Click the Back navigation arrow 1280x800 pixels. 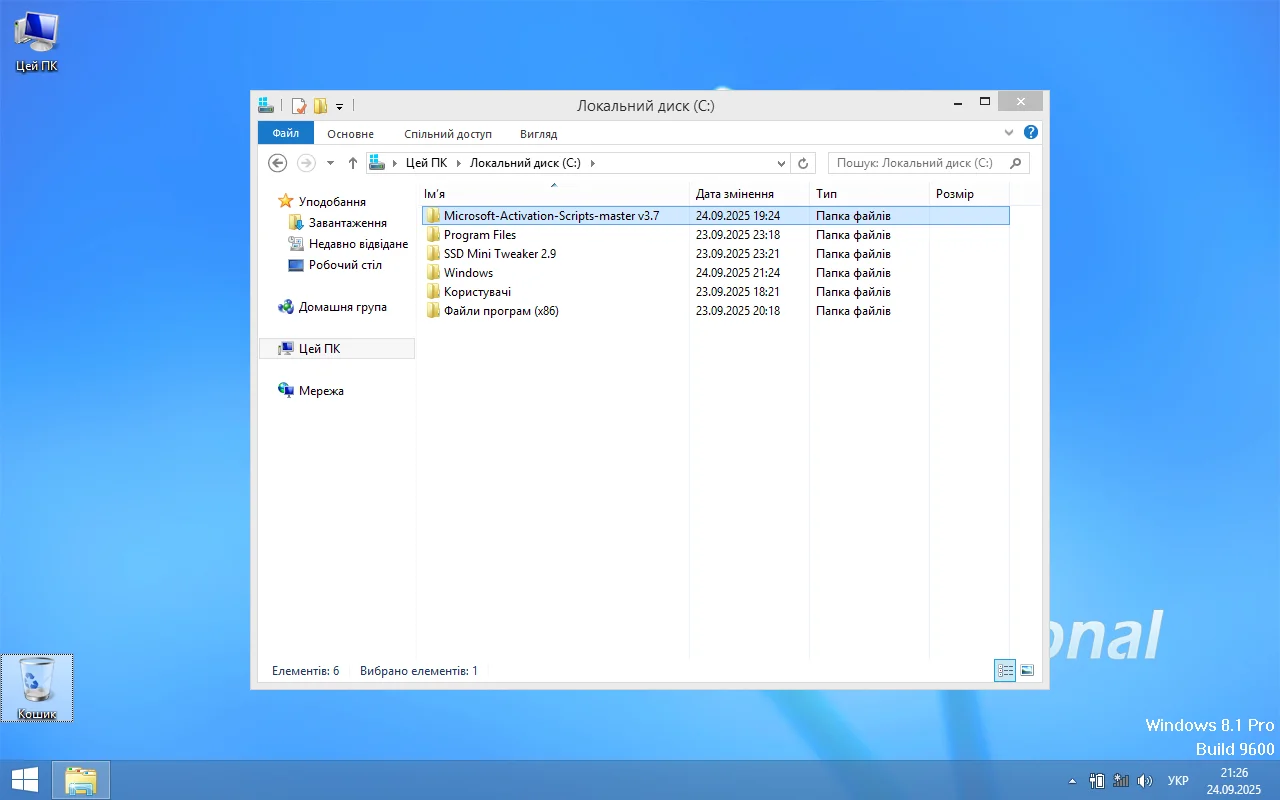tap(278, 163)
